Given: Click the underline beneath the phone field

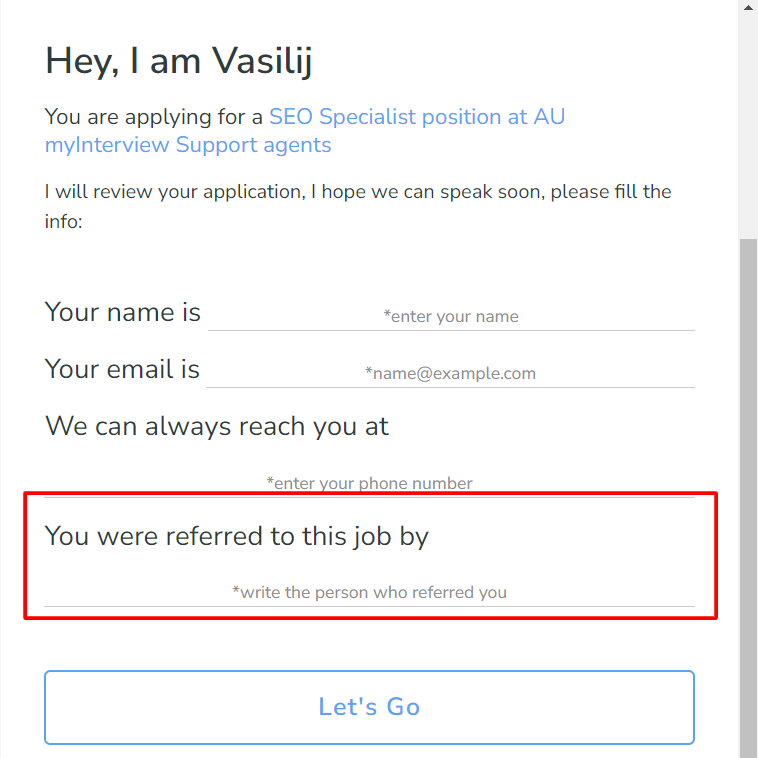Looking at the screenshot, I should coord(369,497).
